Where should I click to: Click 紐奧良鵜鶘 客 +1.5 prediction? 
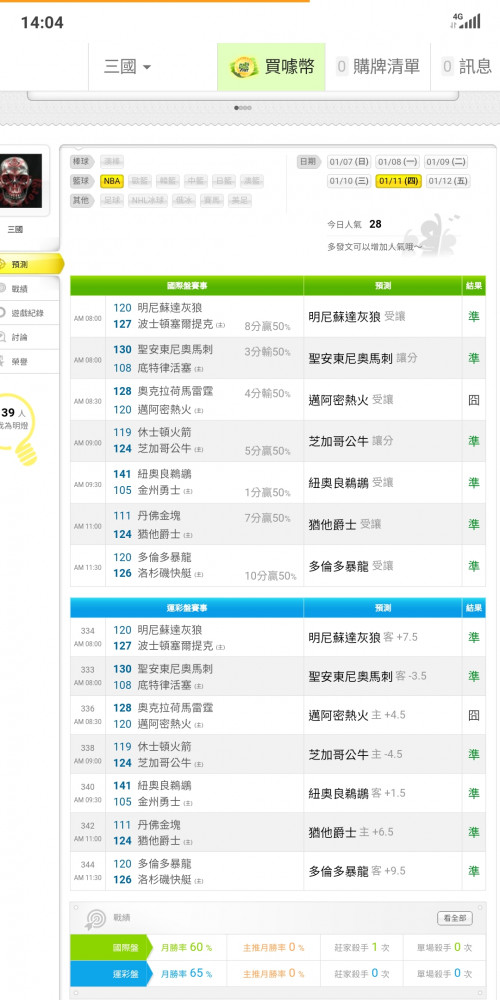tap(357, 793)
